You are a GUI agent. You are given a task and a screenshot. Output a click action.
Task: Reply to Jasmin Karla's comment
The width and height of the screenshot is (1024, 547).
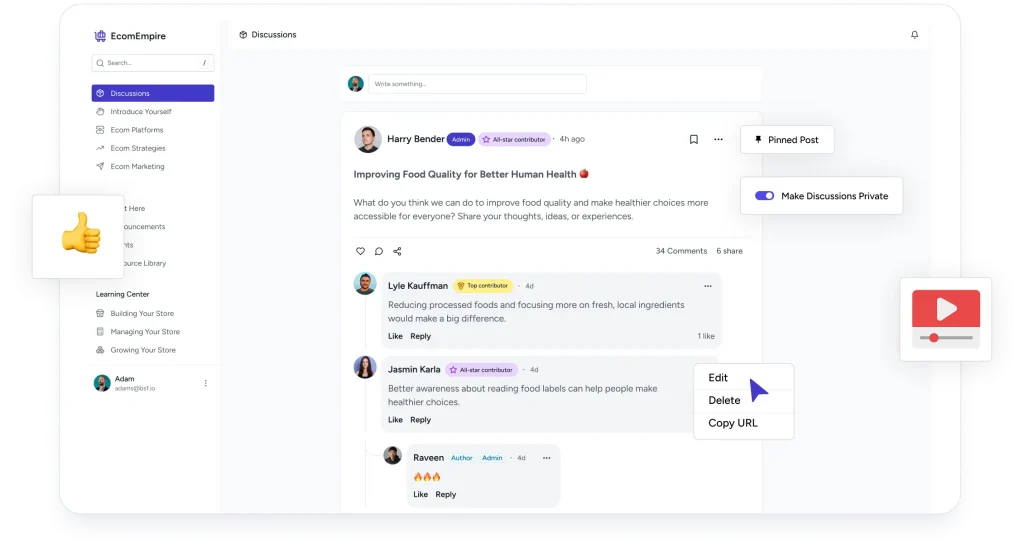[x=421, y=420]
